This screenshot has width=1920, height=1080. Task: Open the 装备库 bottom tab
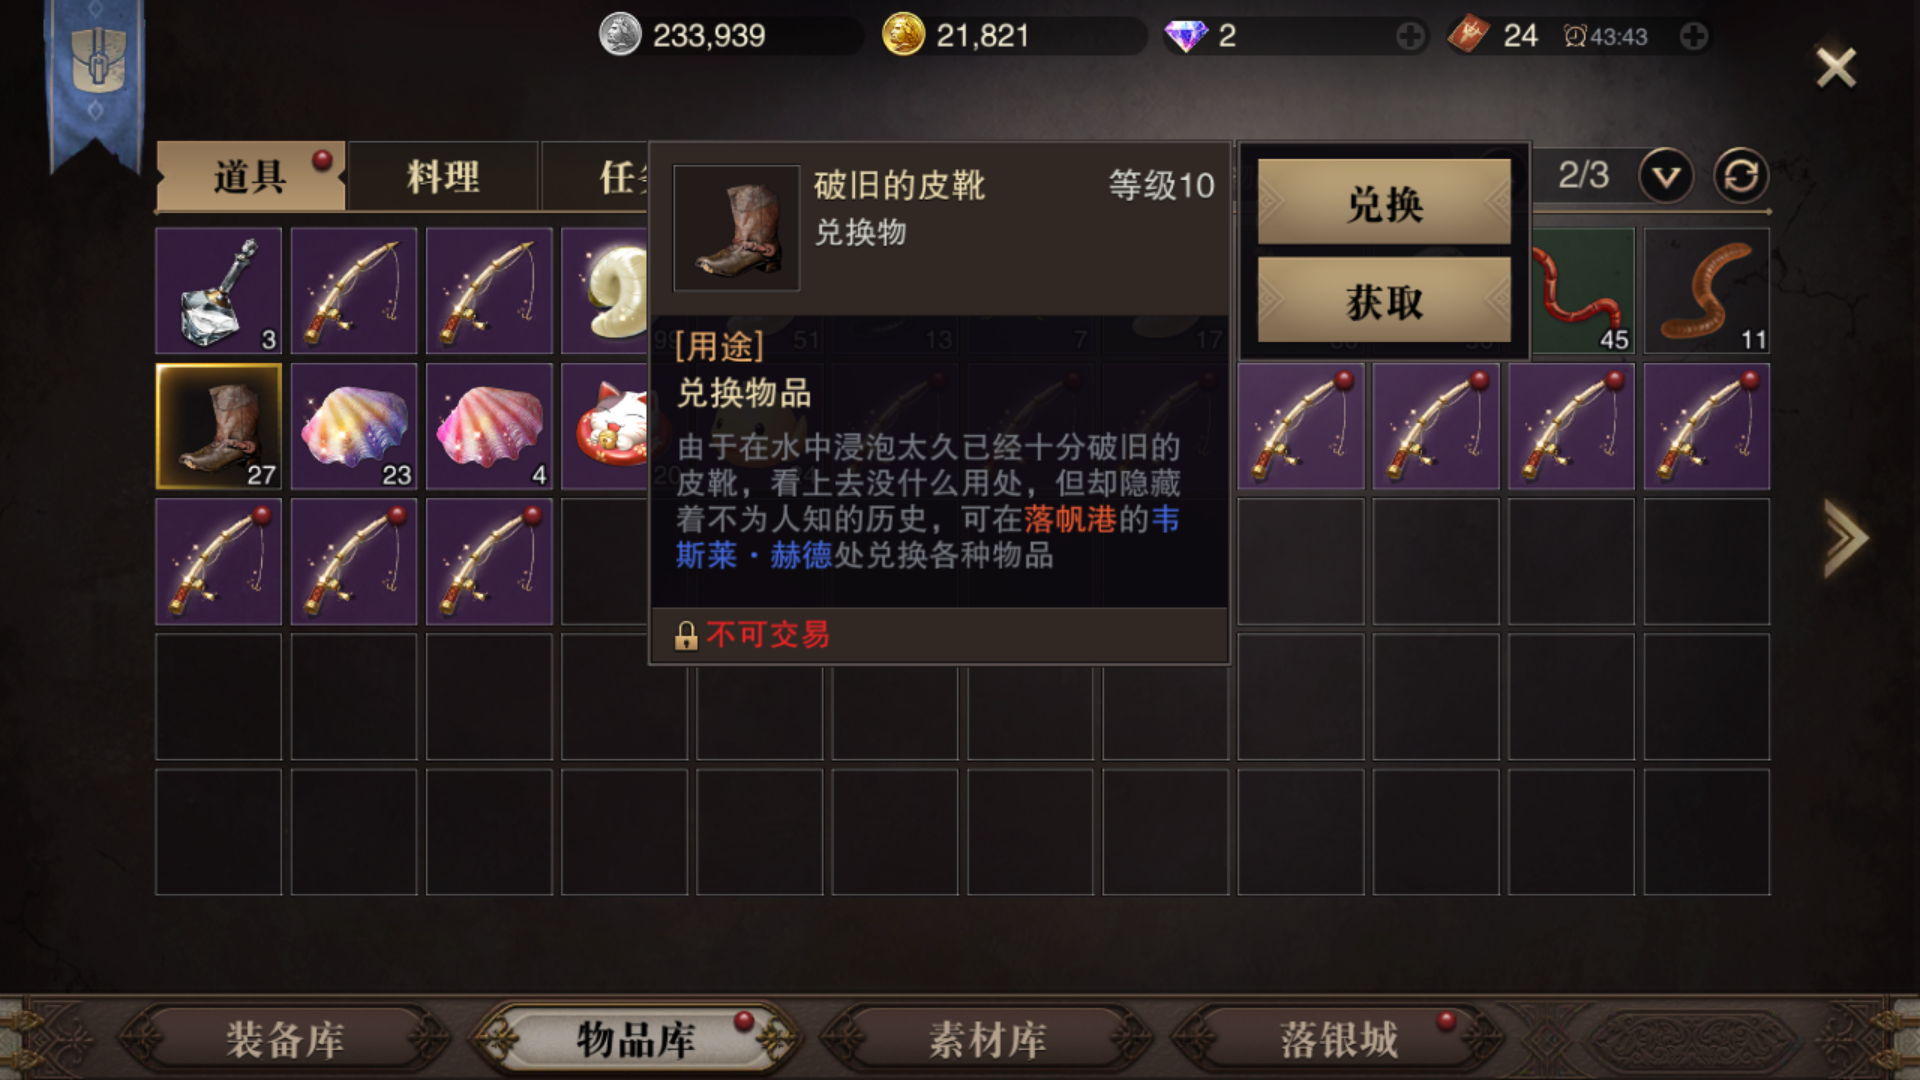coord(285,1040)
